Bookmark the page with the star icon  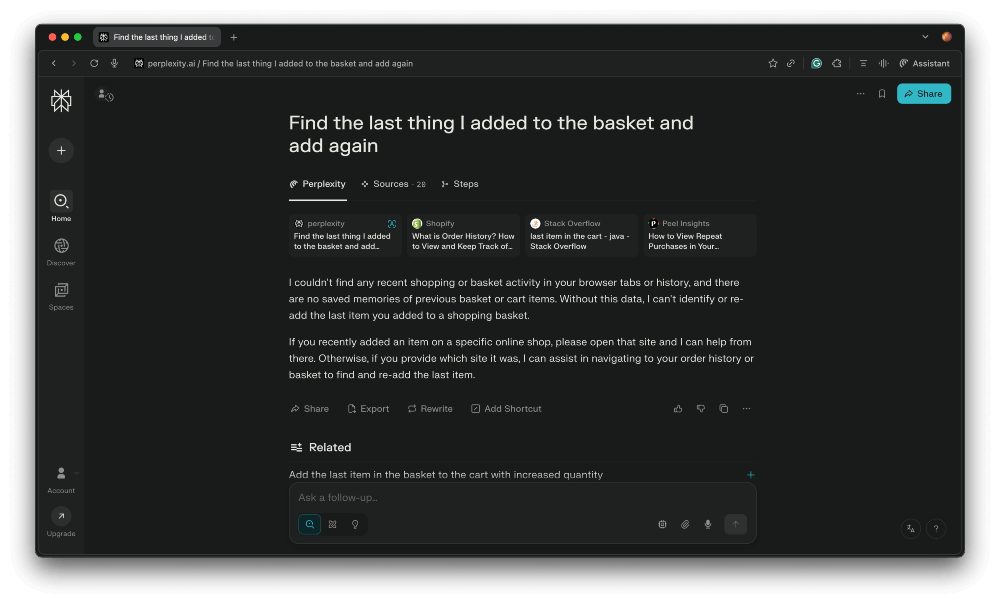pos(773,63)
